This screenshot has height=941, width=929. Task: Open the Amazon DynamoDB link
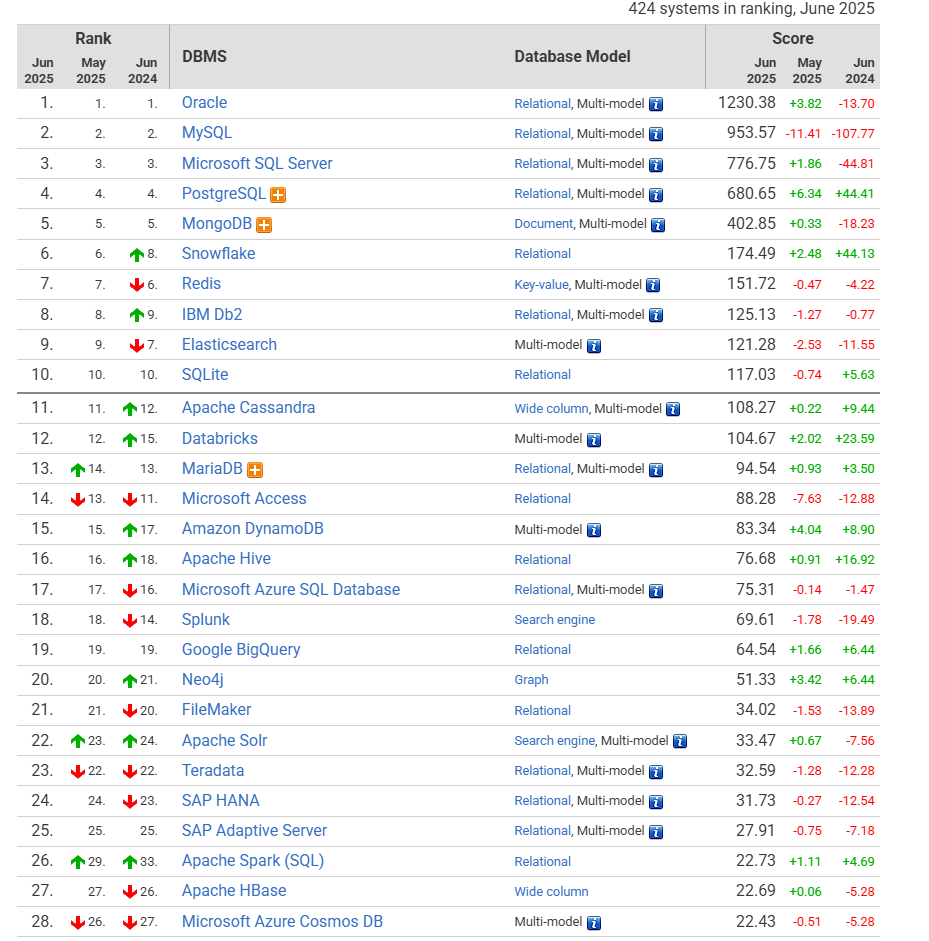(x=253, y=529)
